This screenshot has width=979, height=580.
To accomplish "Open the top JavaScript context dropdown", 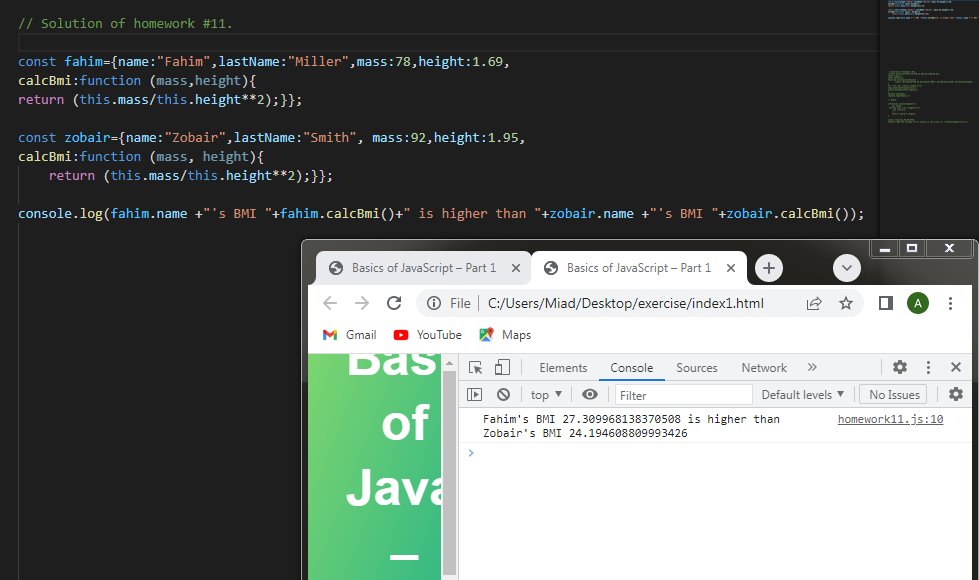I will 546,395.
